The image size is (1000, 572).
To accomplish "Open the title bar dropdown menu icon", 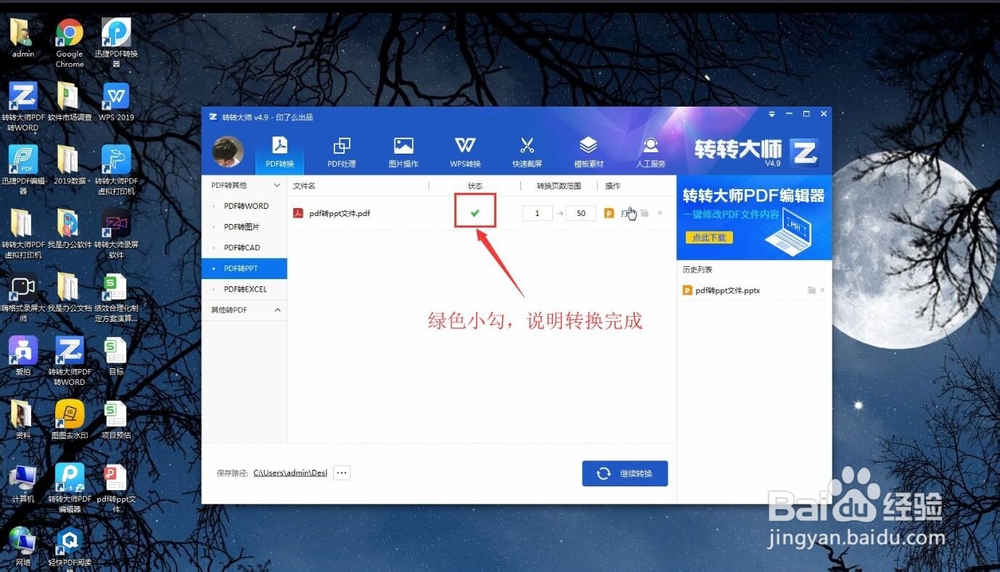I will (x=772, y=114).
